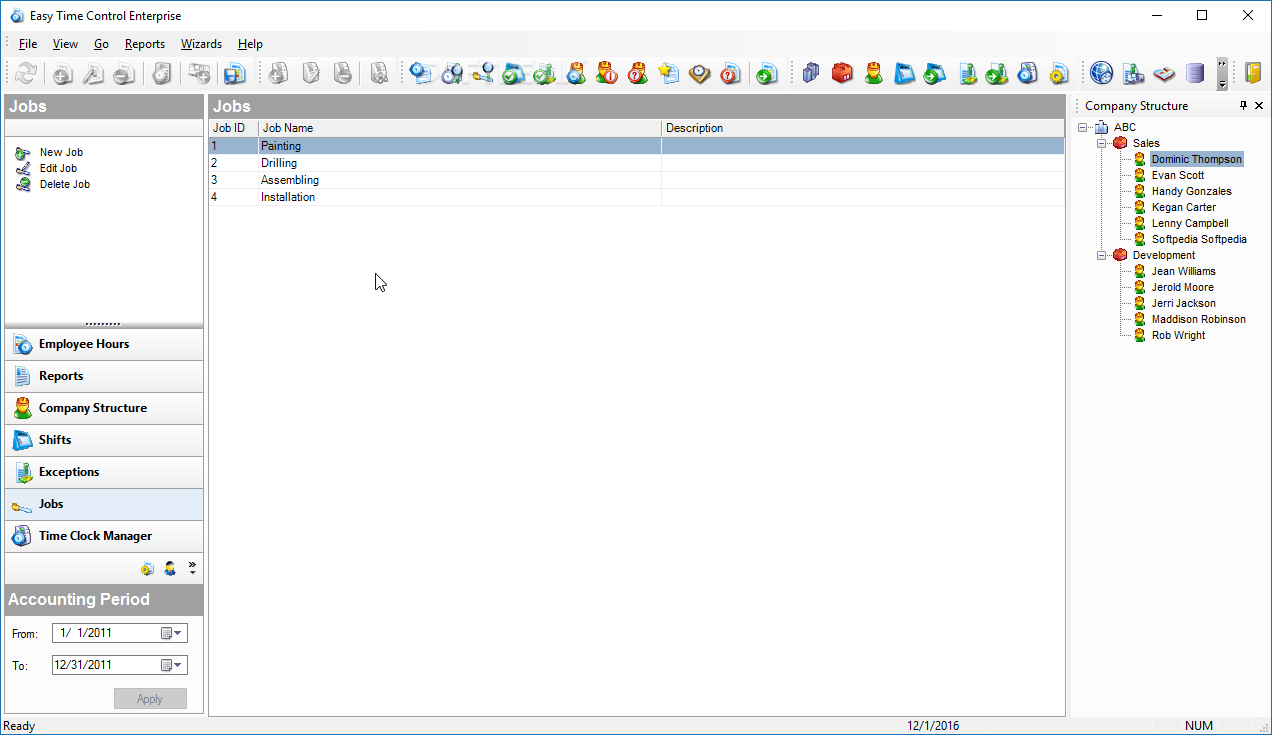Image resolution: width=1272 pixels, height=735 pixels.
Task: Click the calendar with green checkmark icon
Action: pos(514,73)
